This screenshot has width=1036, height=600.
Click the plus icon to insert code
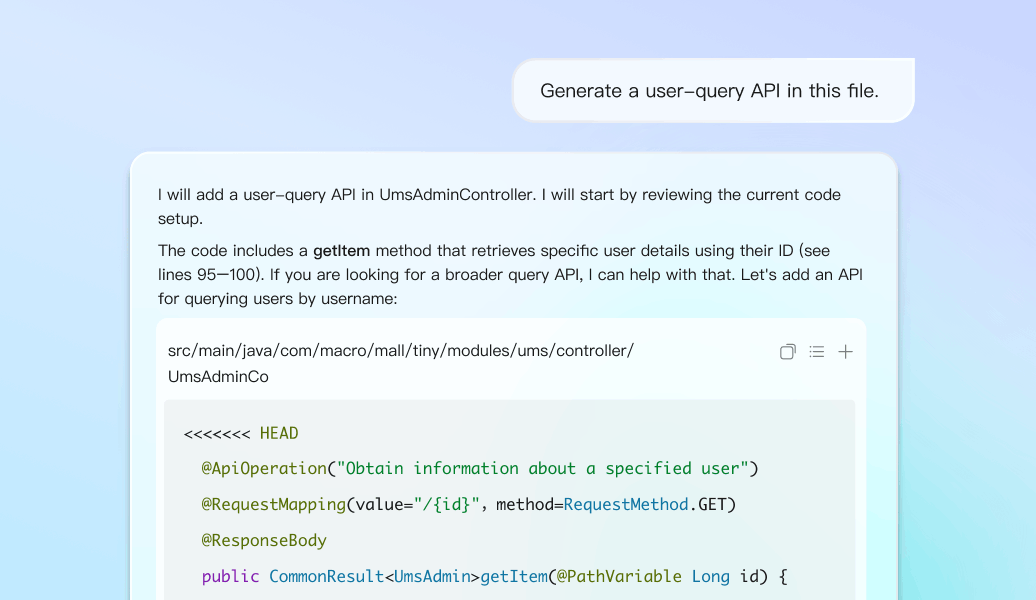tap(845, 352)
